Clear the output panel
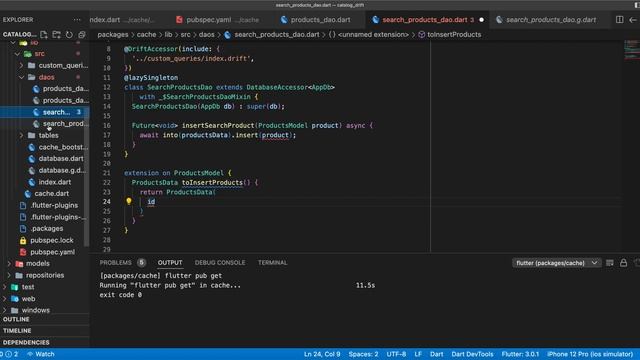 click(x=609, y=263)
